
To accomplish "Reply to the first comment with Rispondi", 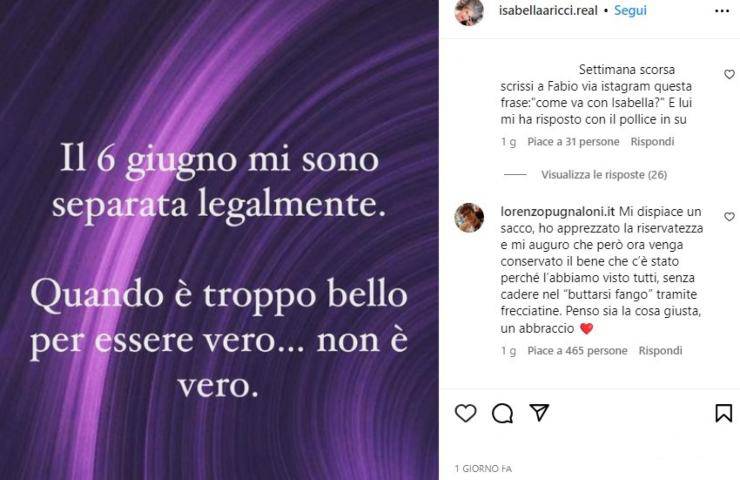I will pos(652,142).
